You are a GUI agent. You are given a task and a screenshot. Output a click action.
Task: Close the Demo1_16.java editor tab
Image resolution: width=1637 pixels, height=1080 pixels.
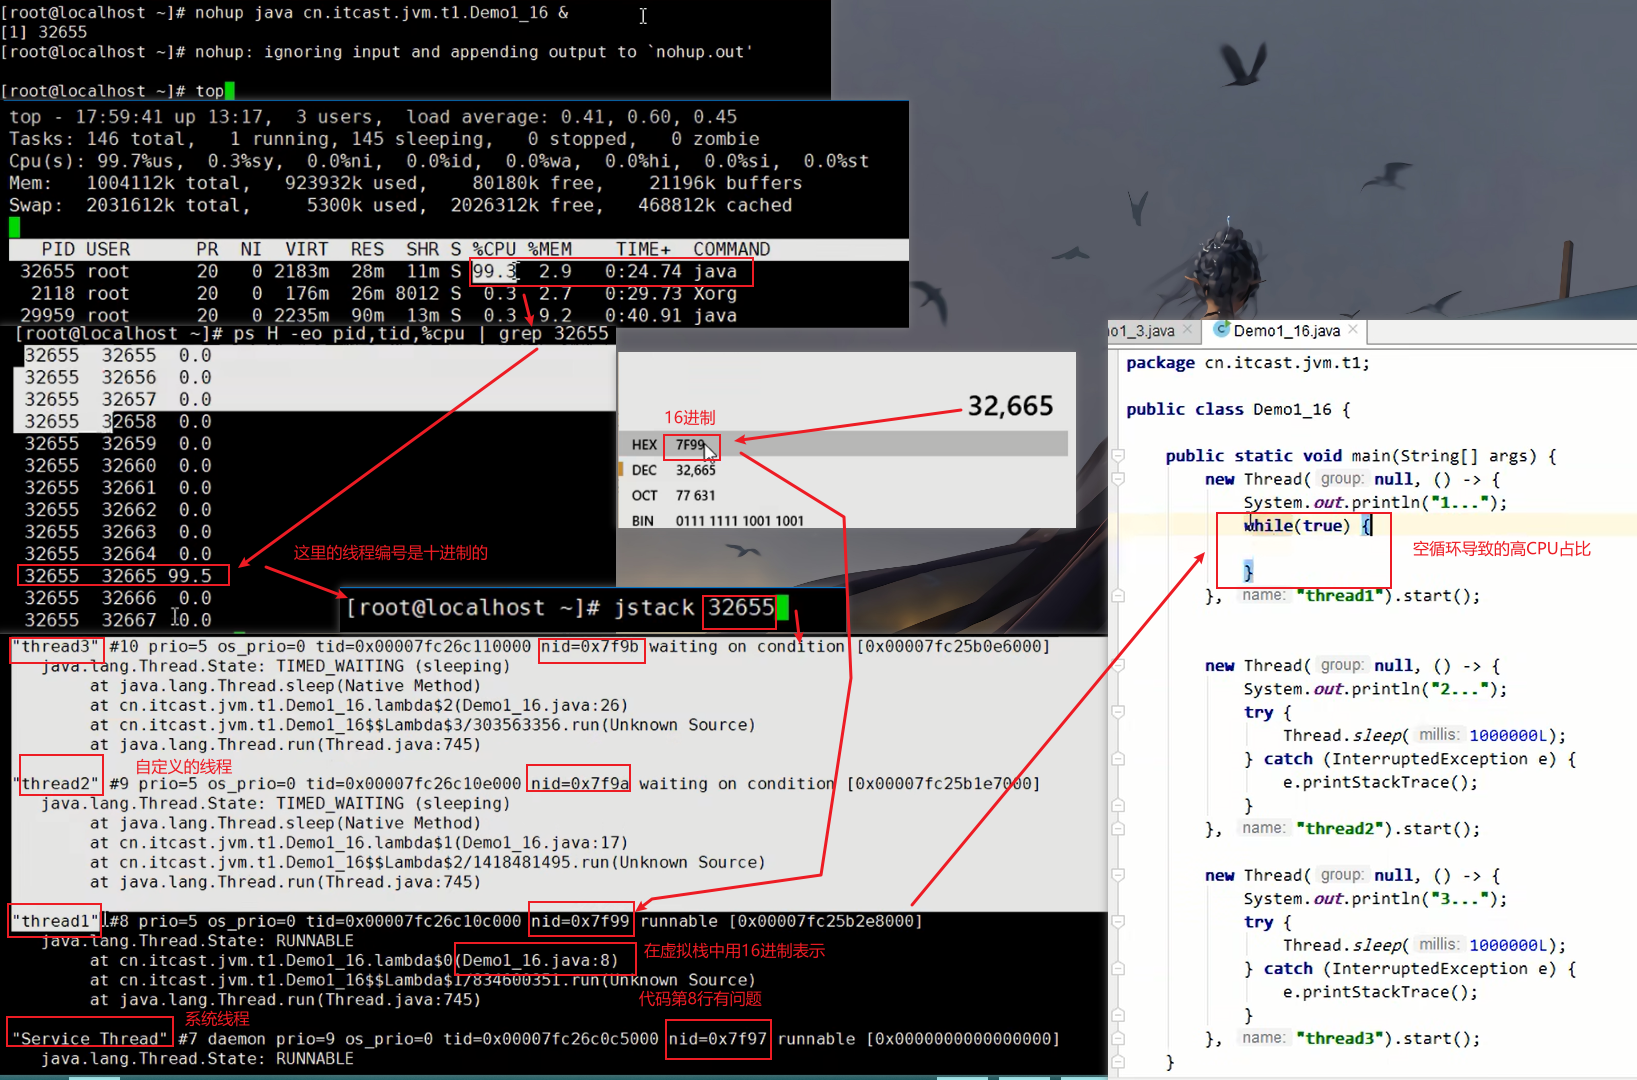click(1353, 329)
